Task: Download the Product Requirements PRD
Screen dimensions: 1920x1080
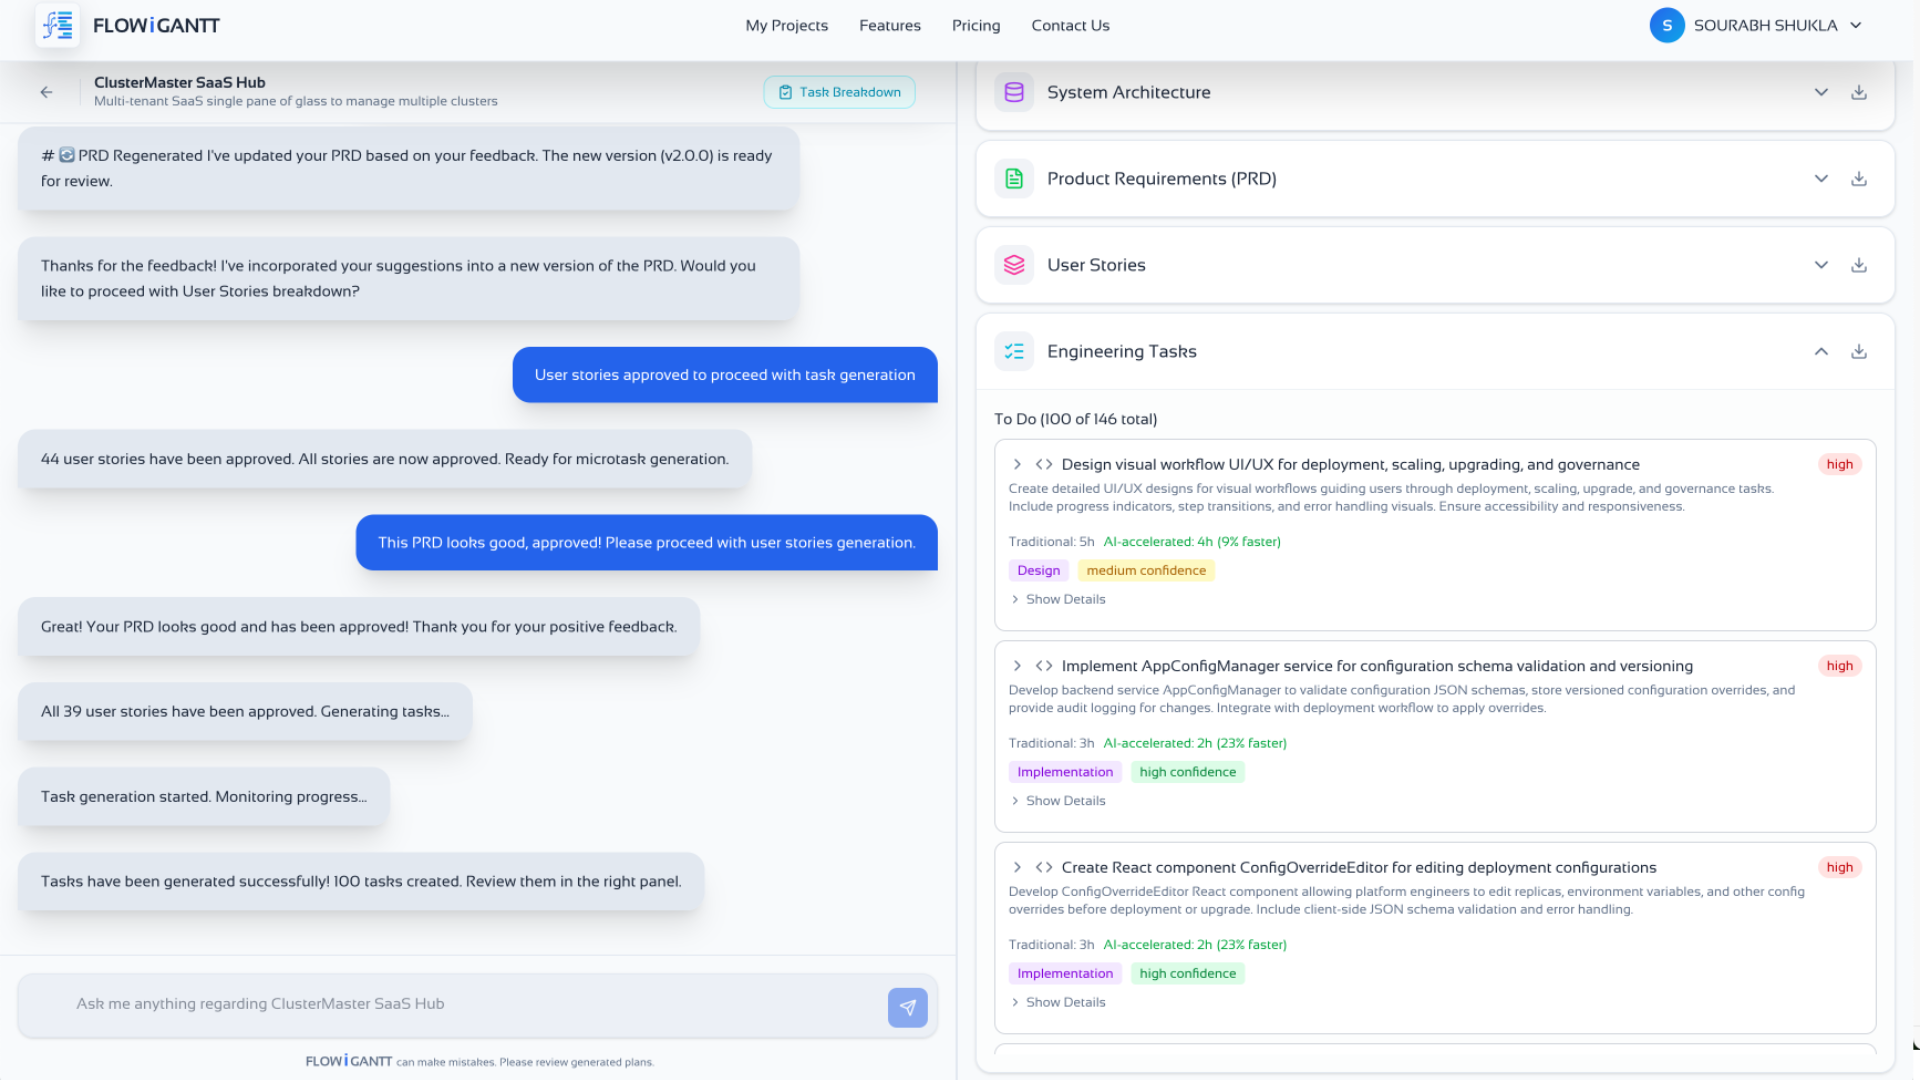Action: (x=1858, y=179)
